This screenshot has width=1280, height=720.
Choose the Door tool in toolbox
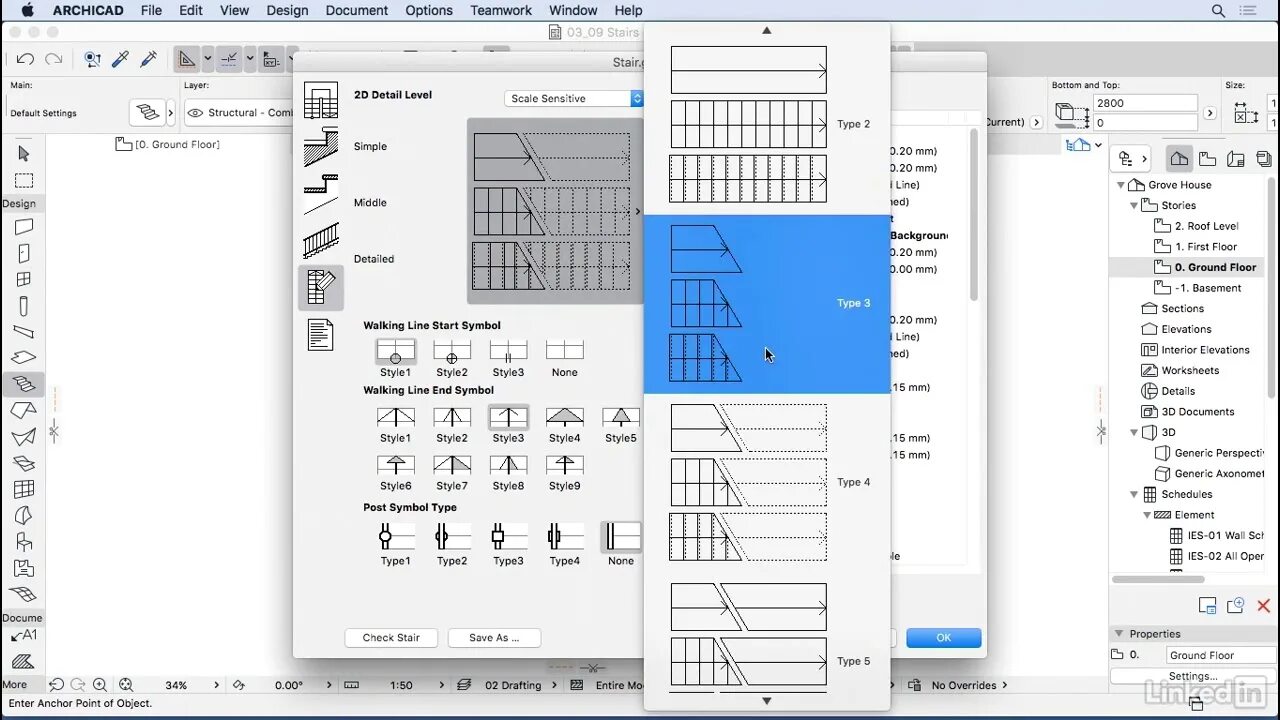point(24,253)
